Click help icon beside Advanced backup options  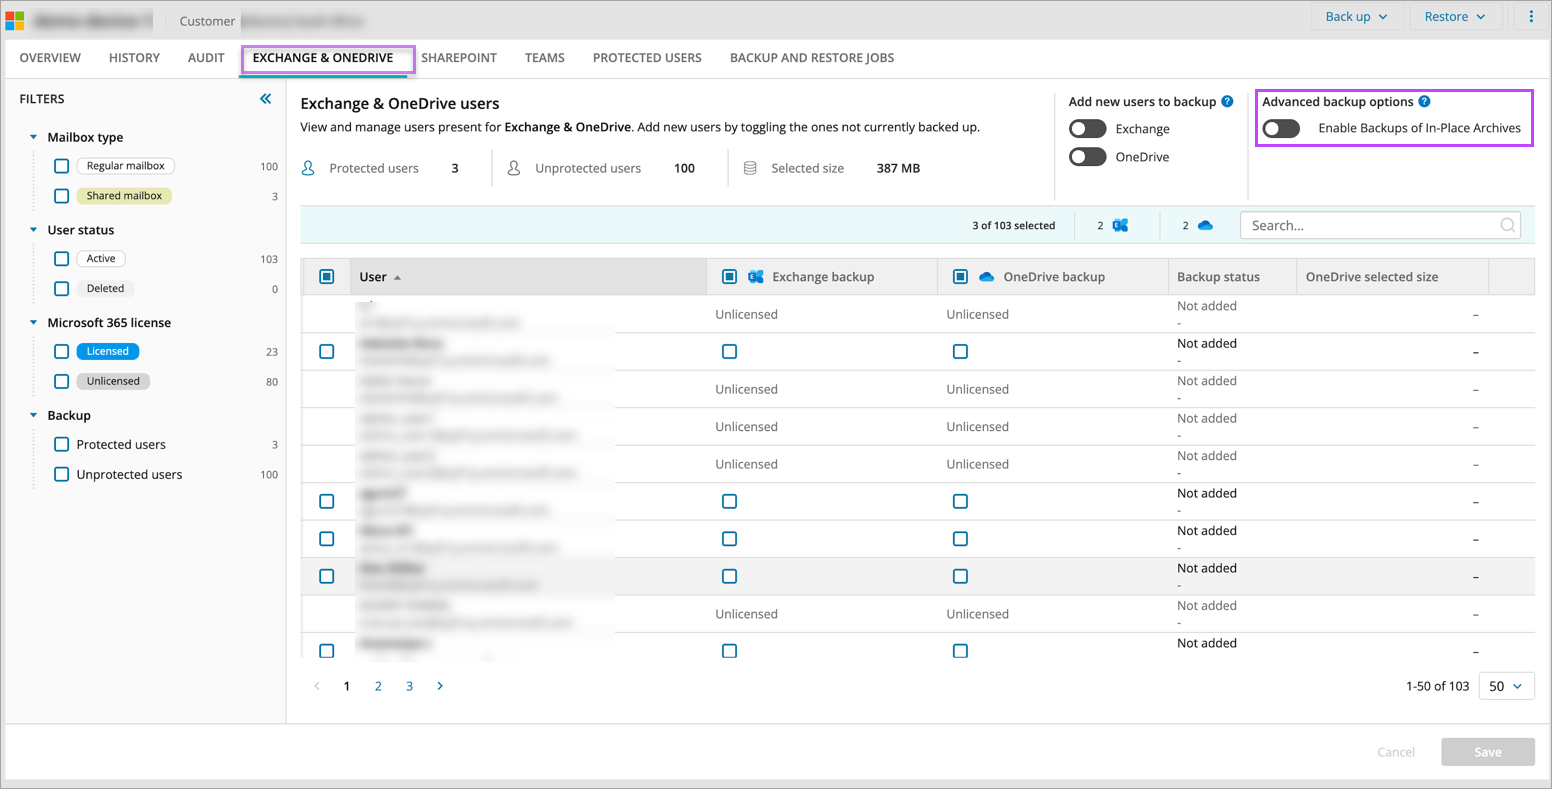[1424, 101]
